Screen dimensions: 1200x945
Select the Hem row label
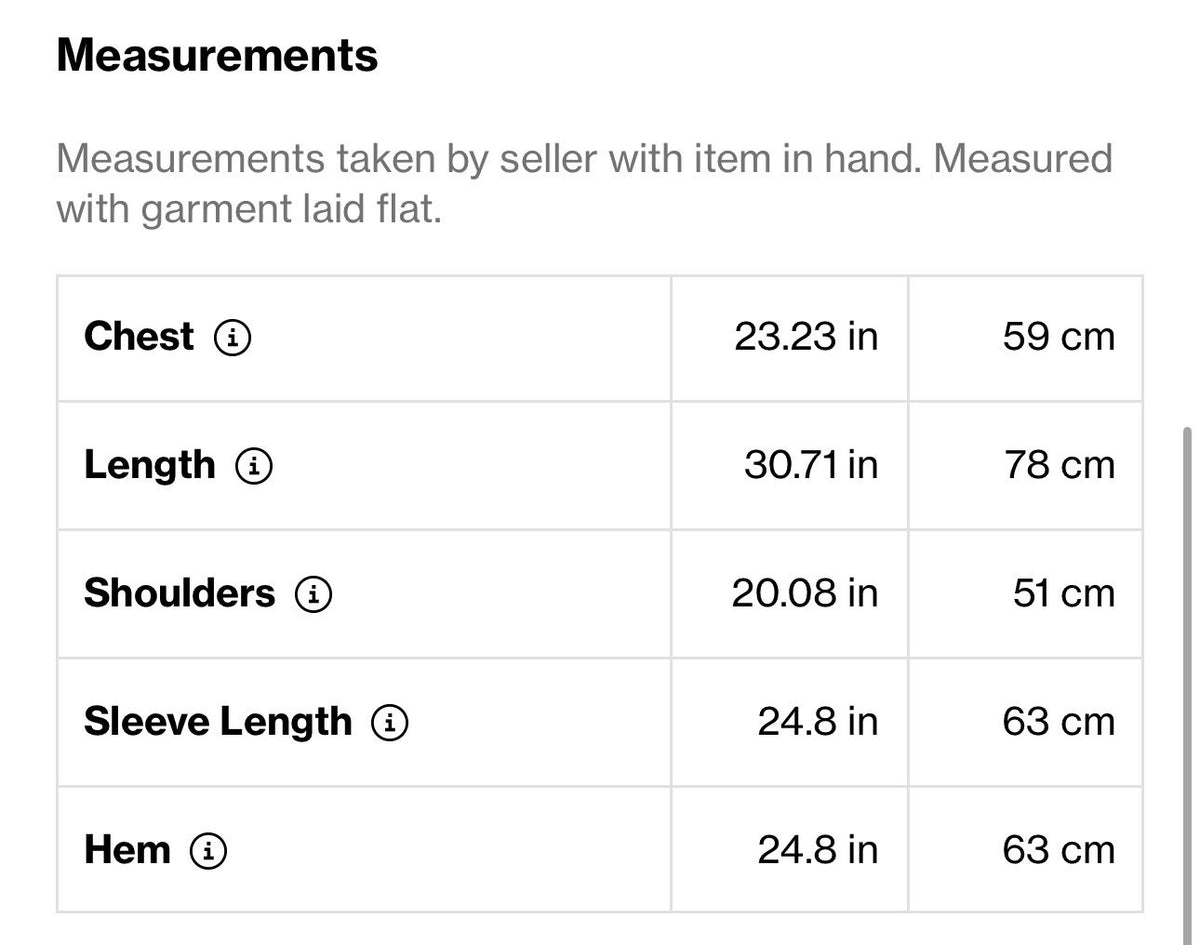[x=127, y=850]
